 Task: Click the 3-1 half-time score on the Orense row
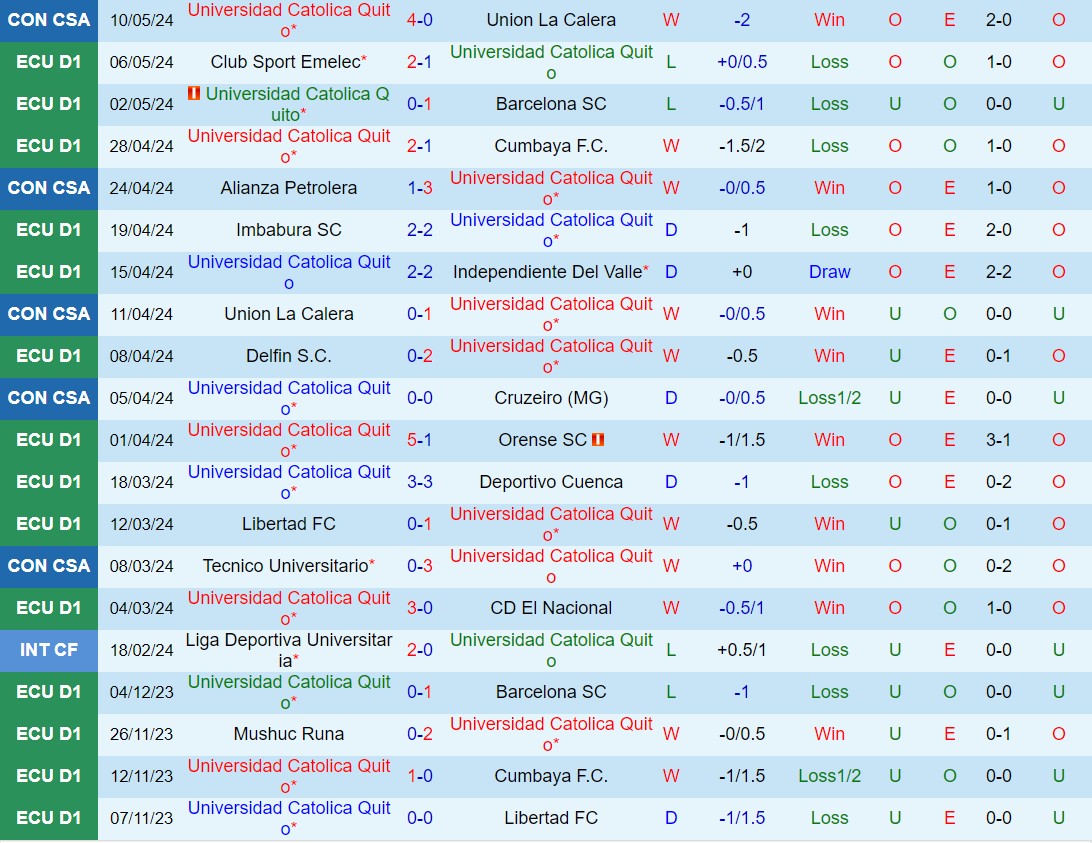(999, 440)
